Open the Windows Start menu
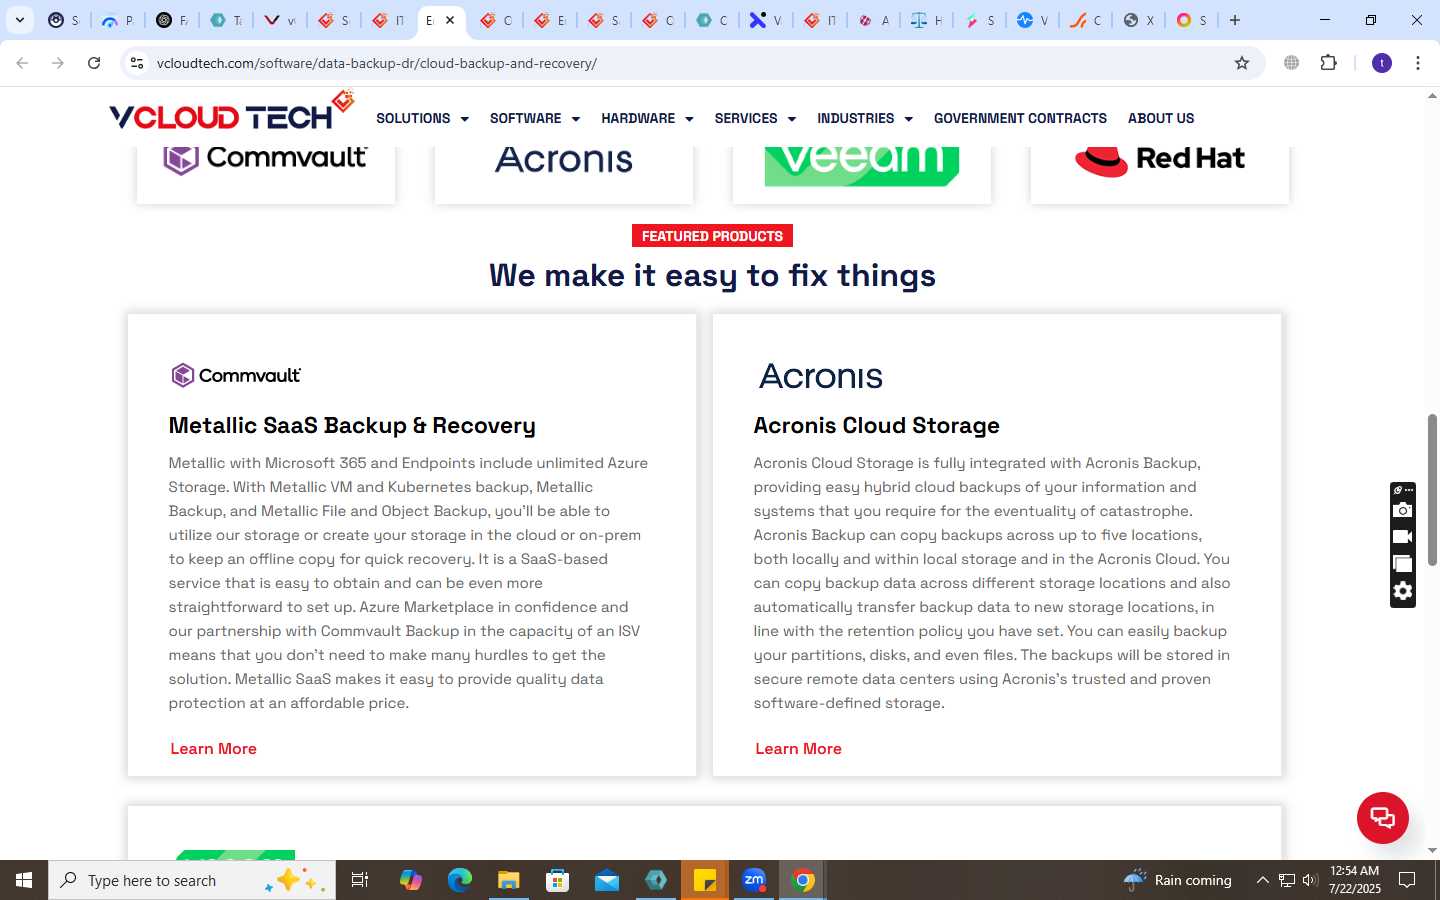1440x900 pixels. click(24, 880)
